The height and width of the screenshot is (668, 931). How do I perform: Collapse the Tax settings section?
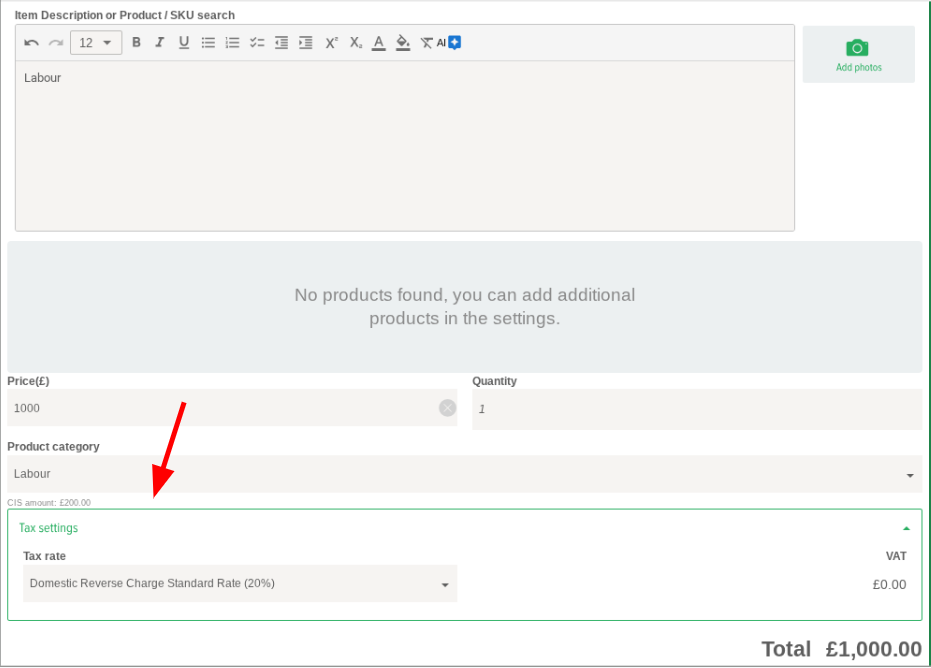(906, 528)
